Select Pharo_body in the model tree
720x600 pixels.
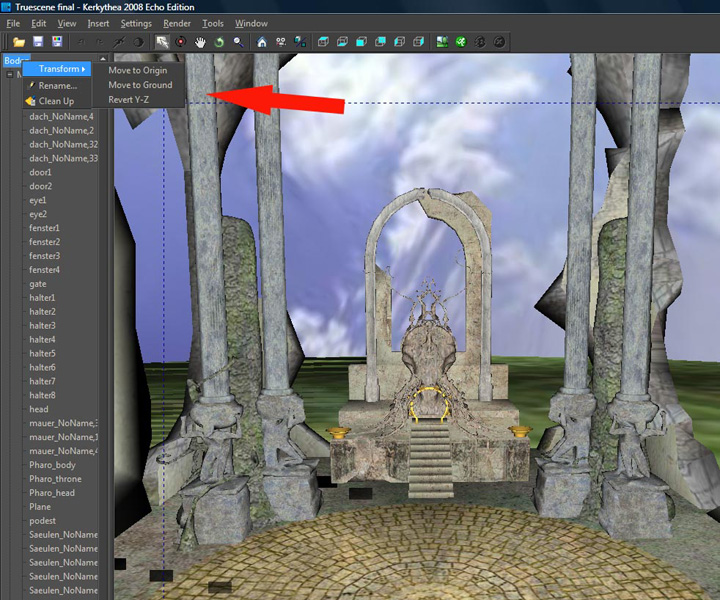[52, 465]
